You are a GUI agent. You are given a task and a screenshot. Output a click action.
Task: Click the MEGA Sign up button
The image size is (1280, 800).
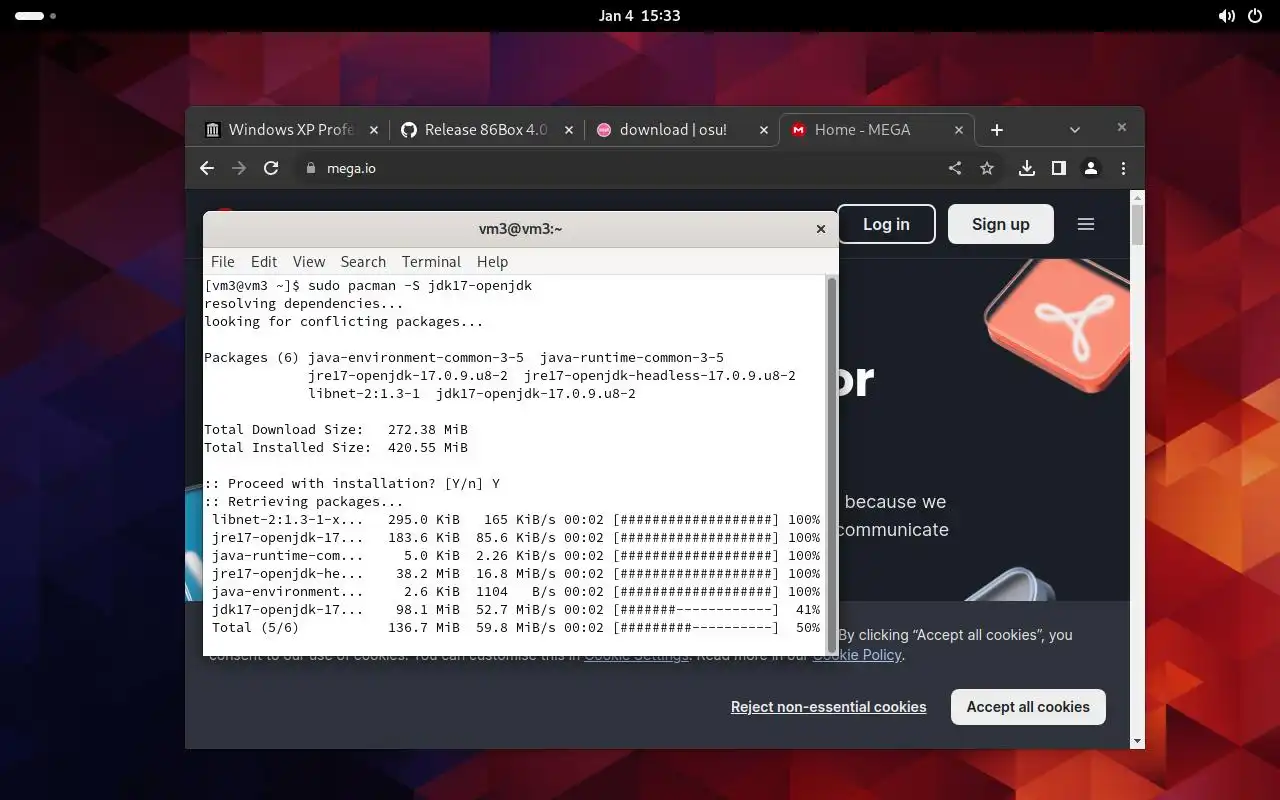coord(1000,224)
